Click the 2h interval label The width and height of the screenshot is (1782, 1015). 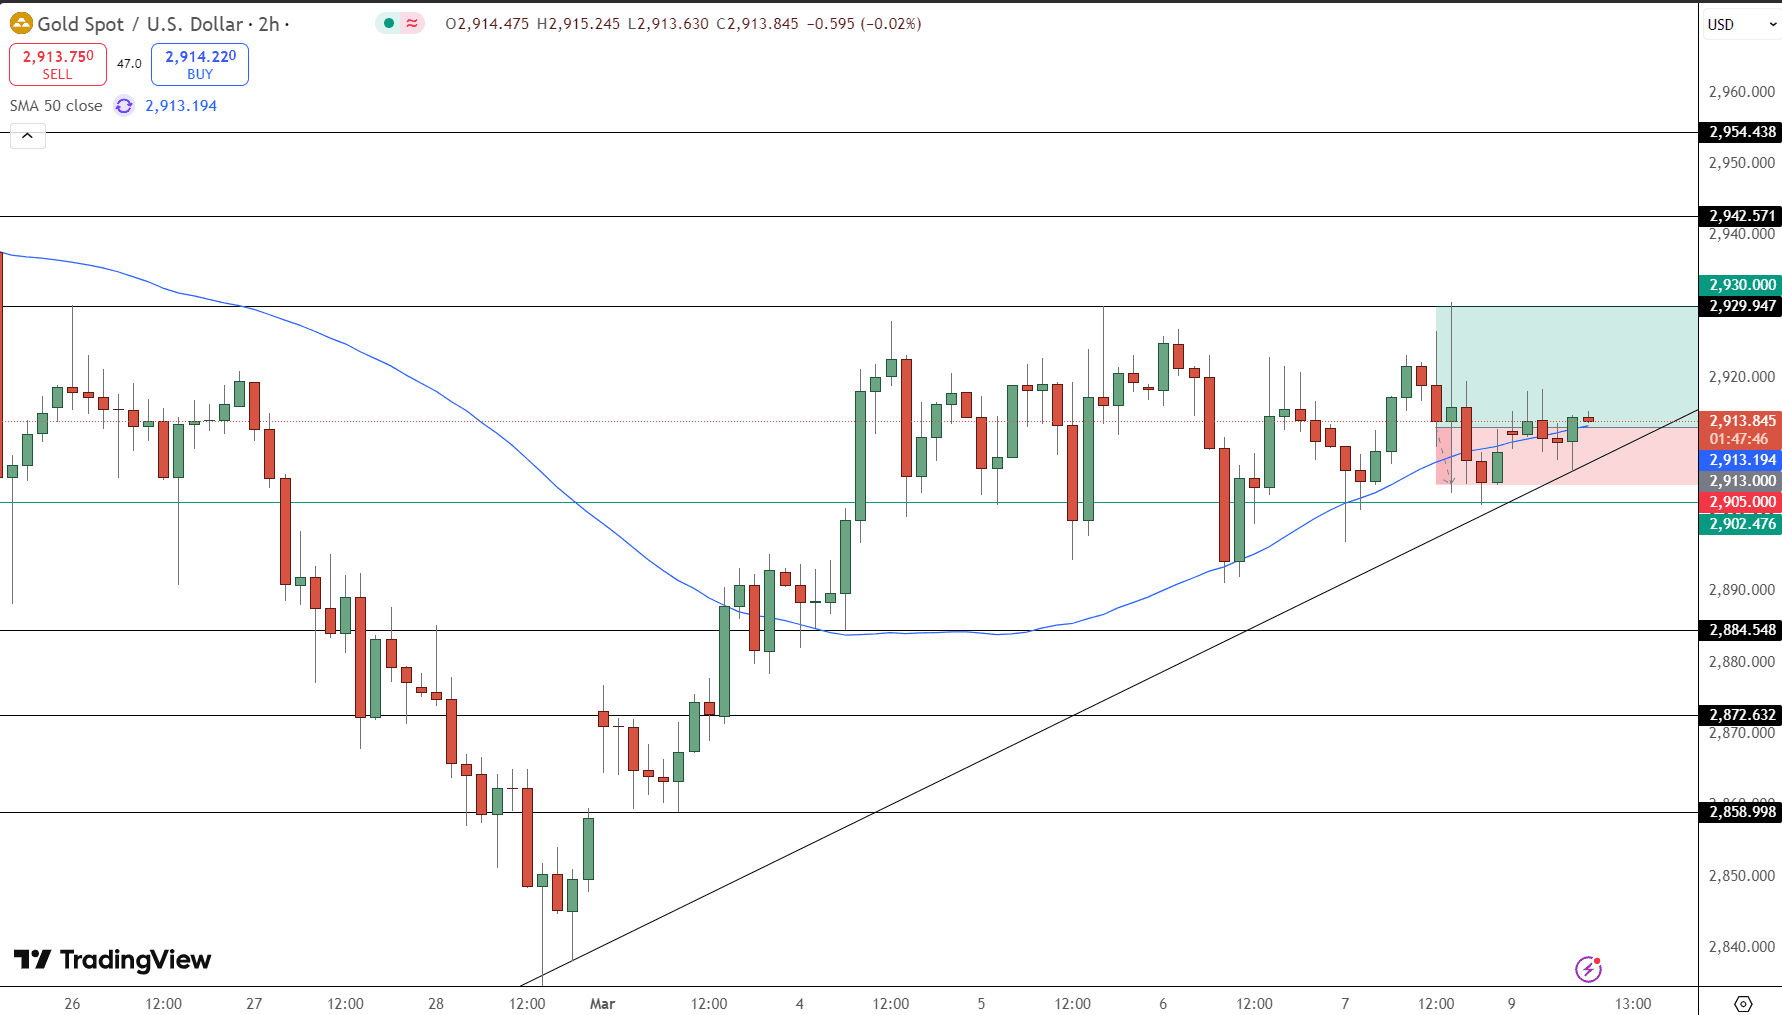click(x=269, y=24)
